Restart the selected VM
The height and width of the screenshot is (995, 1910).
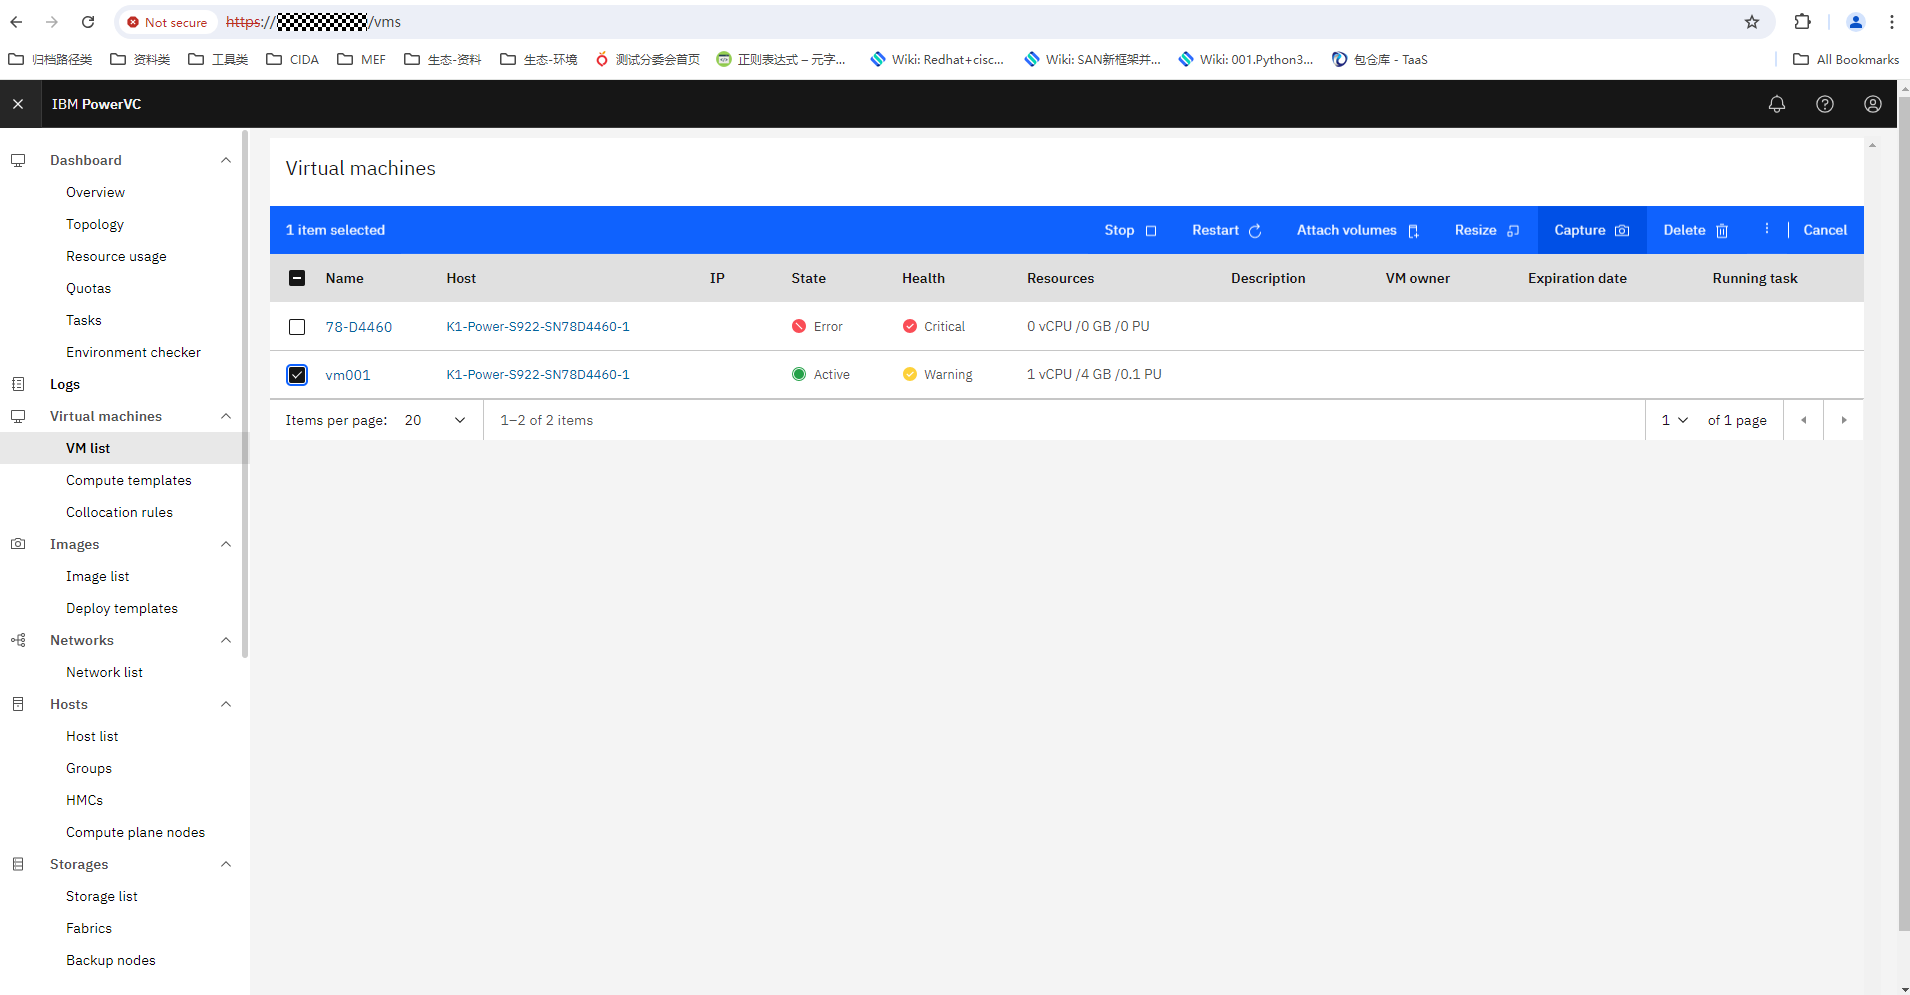1226,230
